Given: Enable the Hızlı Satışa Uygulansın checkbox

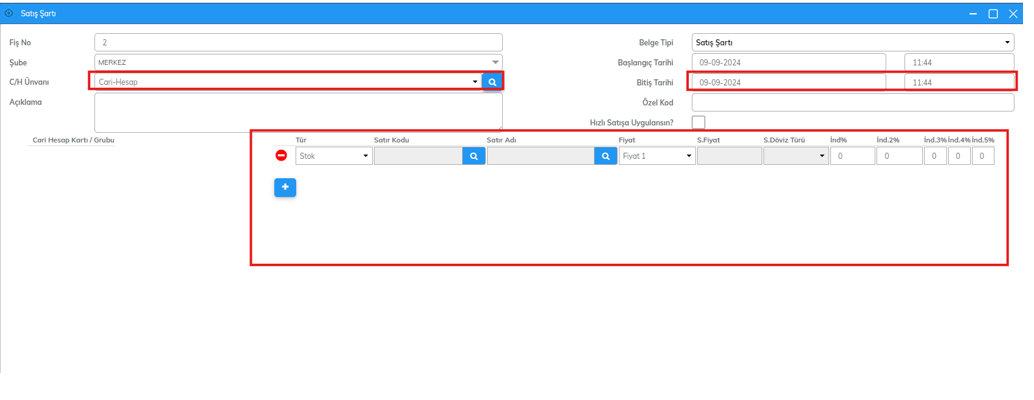Looking at the screenshot, I should 698,122.
